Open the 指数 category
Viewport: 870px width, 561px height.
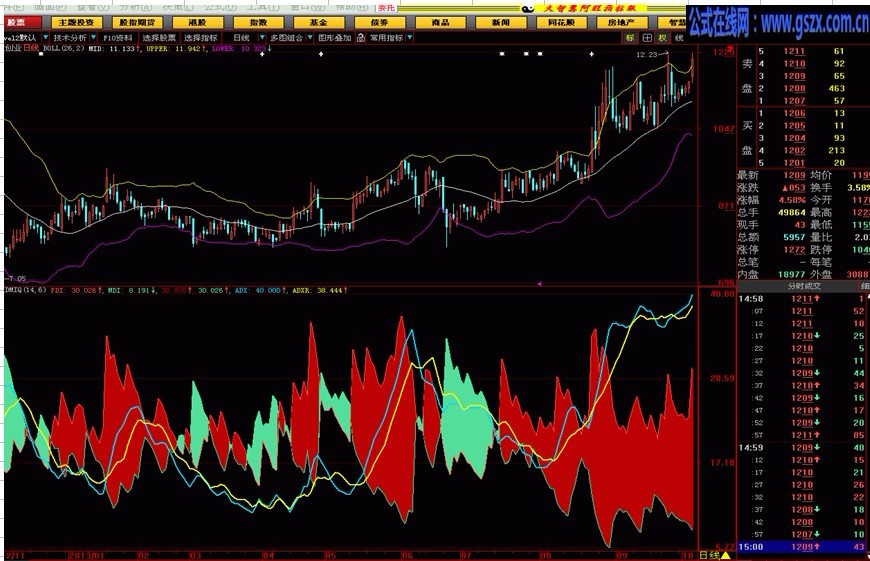(259, 23)
